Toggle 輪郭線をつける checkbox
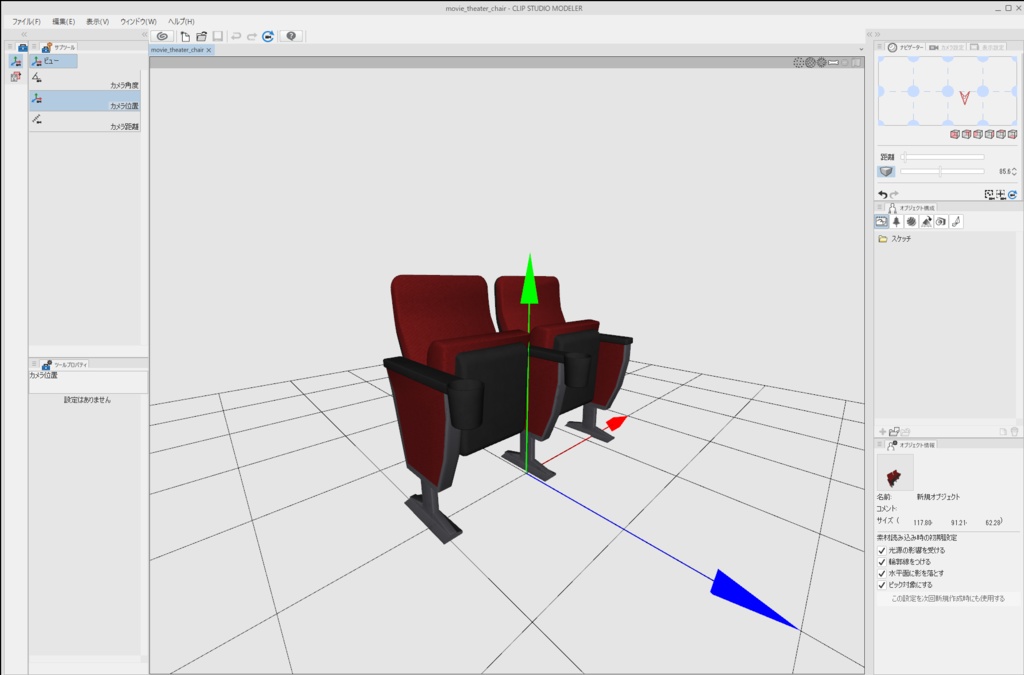The width and height of the screenshot is (1024, 675). pos(882,562)
